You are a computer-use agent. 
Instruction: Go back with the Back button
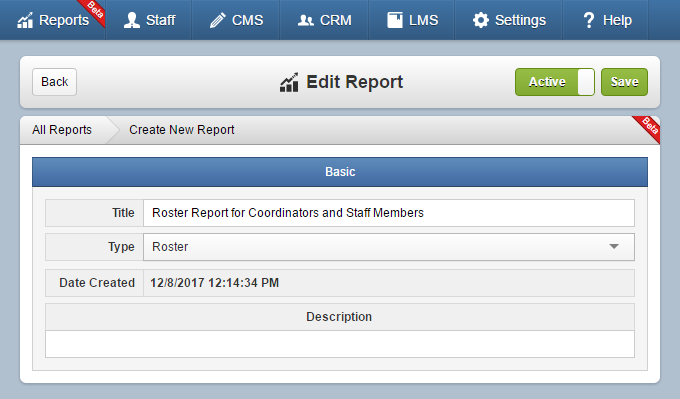coord(55,82)
